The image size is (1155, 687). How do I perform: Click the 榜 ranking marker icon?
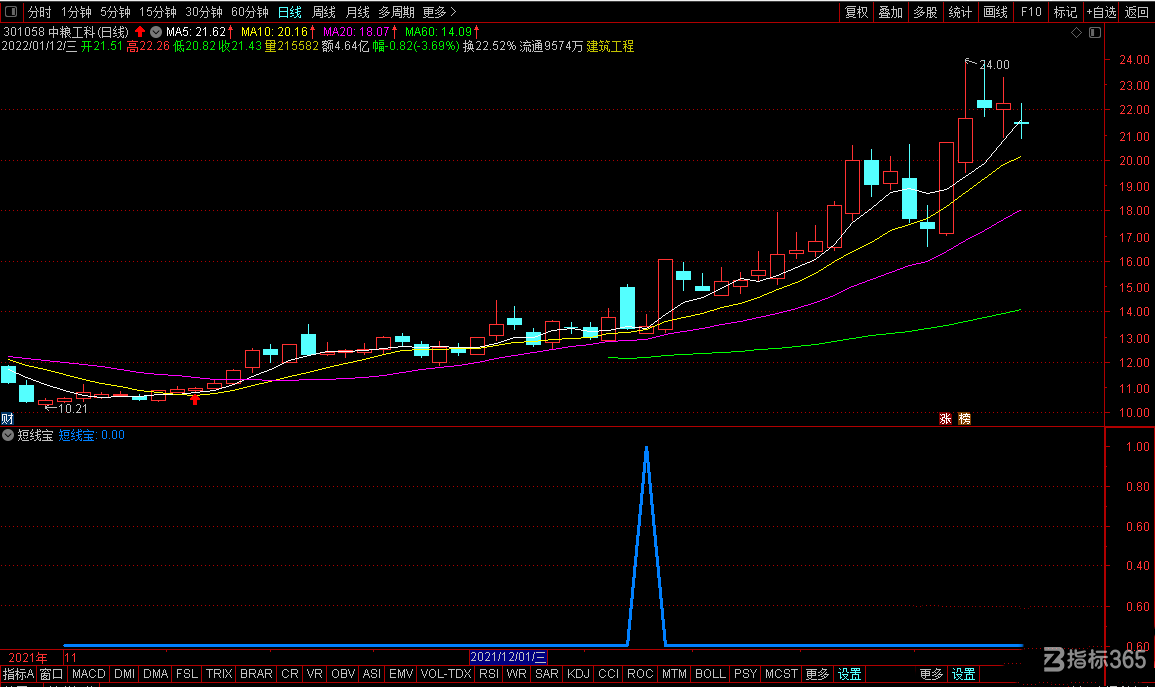[x=964, y=418]
